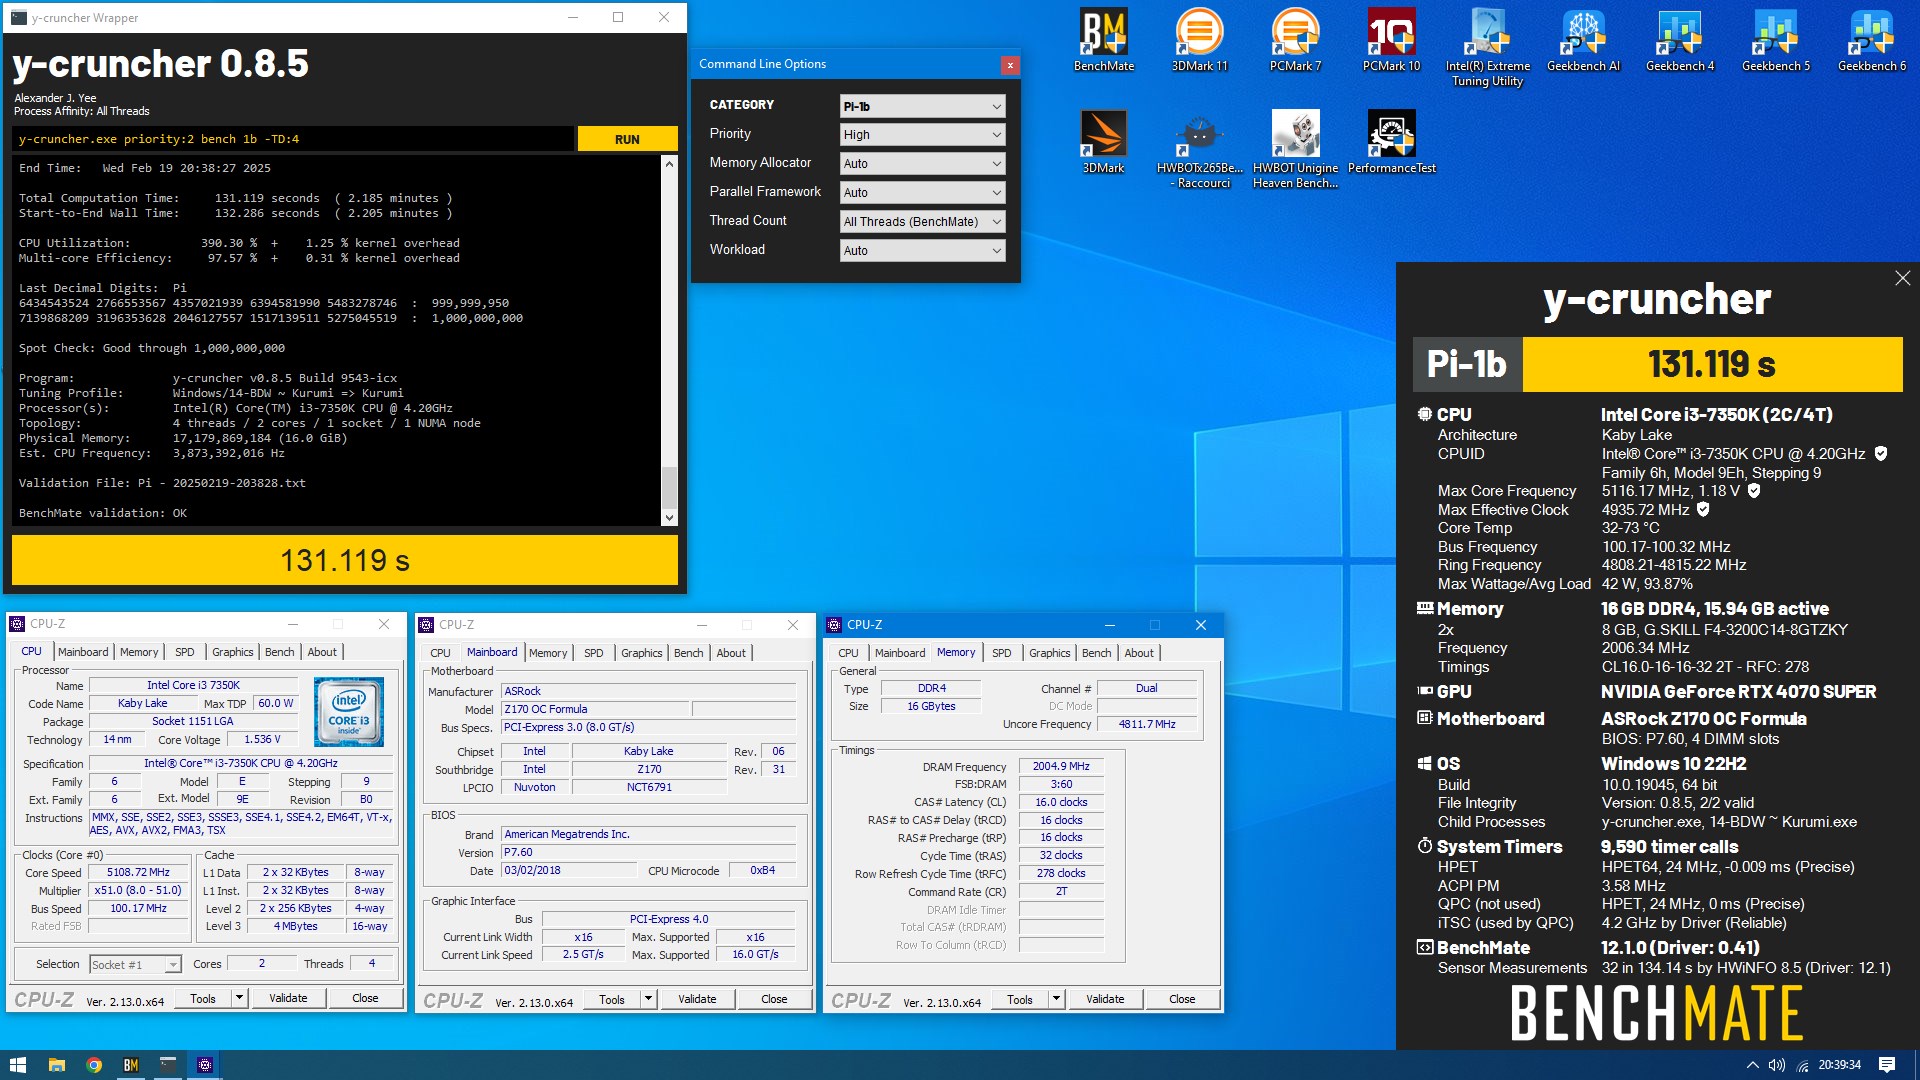
Task: Click the taskbar clock showing 20:39:34
Action: (x=1839, y=1065)
